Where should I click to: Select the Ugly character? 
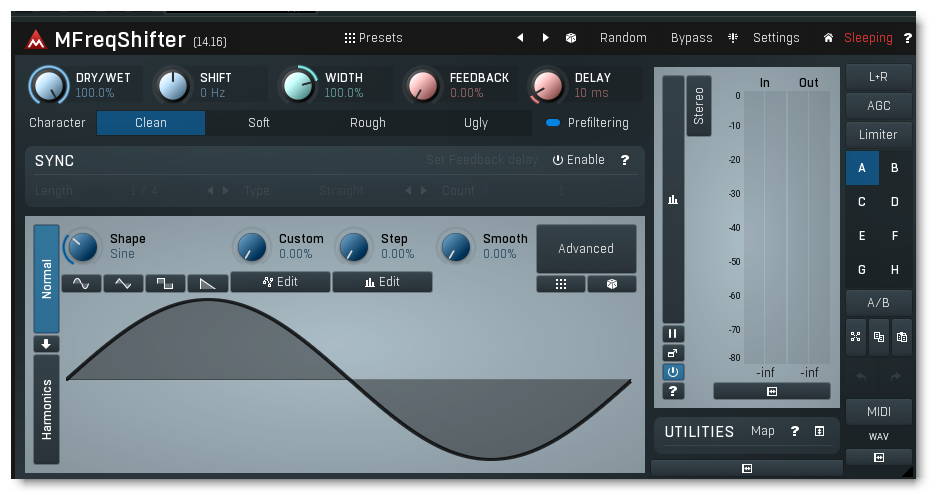tap(476, 123)
